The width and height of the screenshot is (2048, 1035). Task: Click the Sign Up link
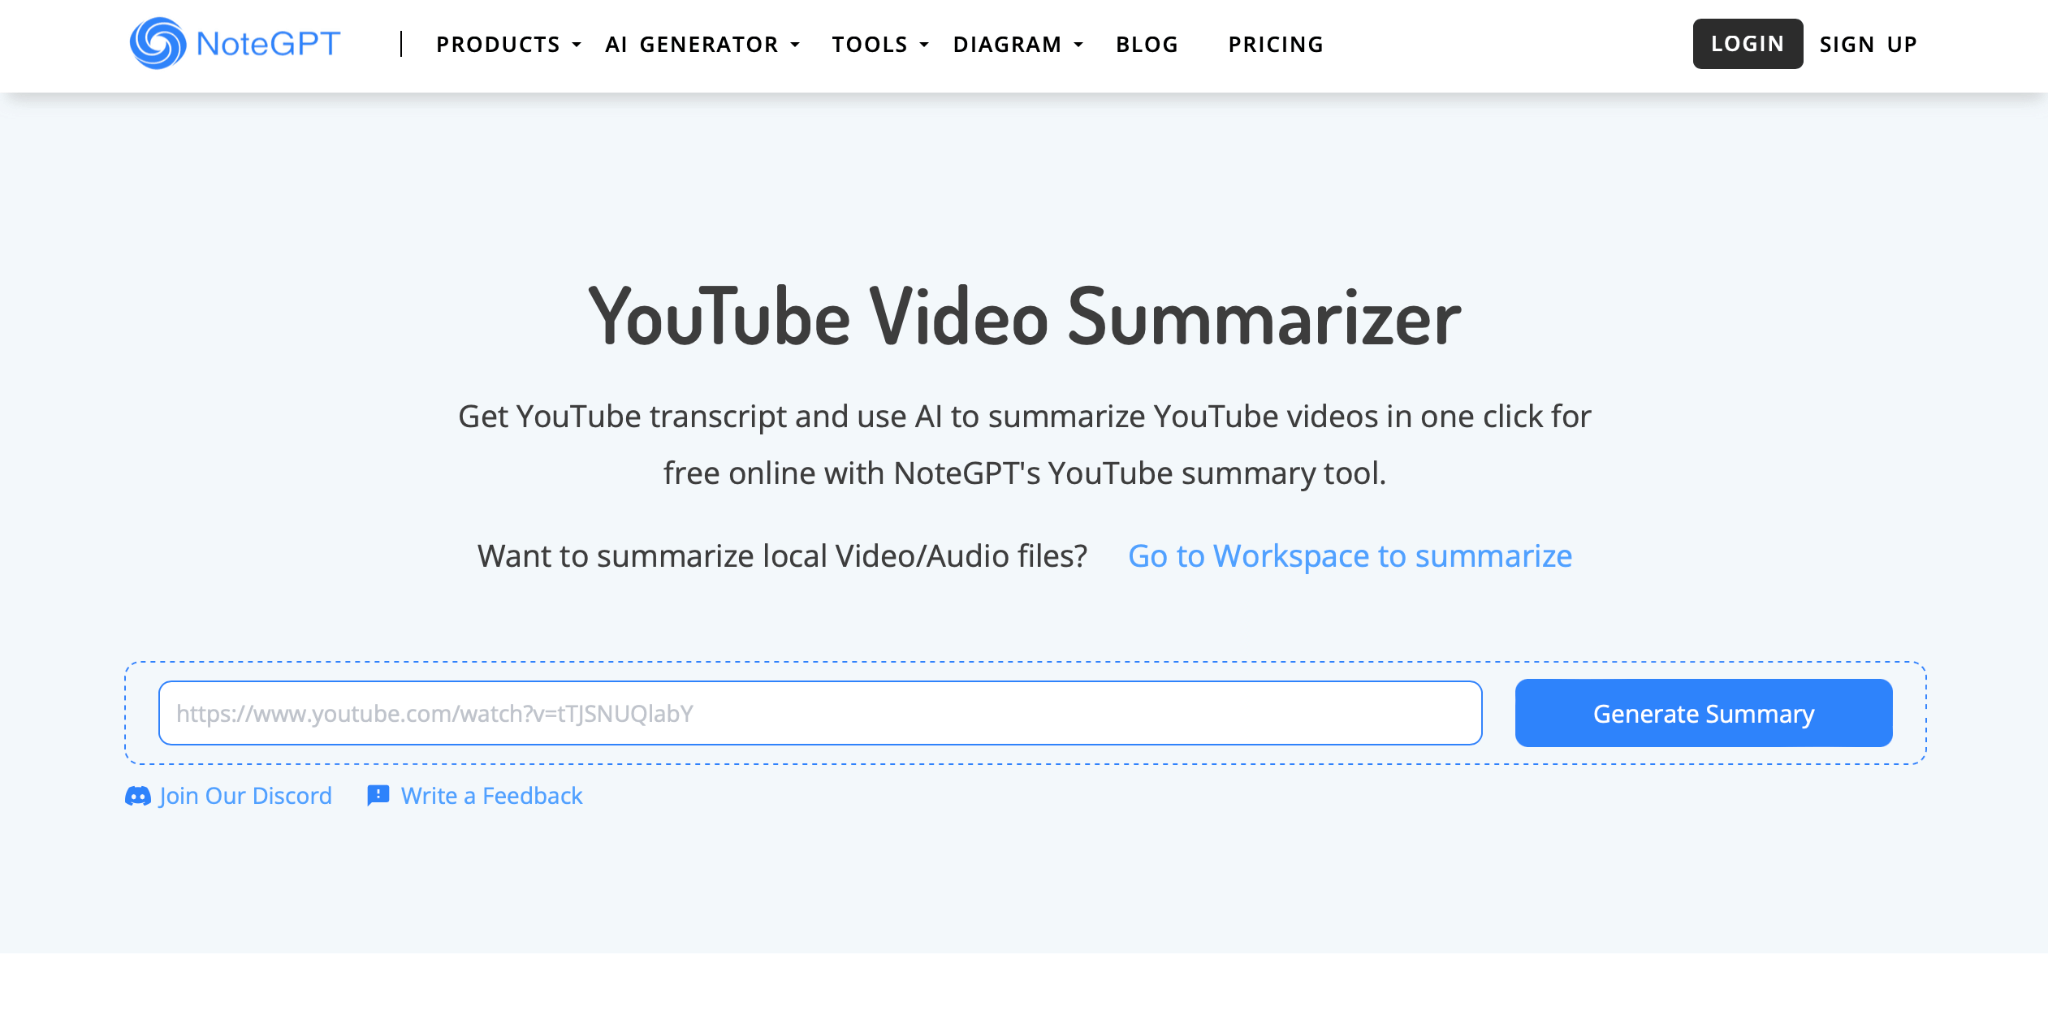pyautogui.click(x=1868, y=44)
